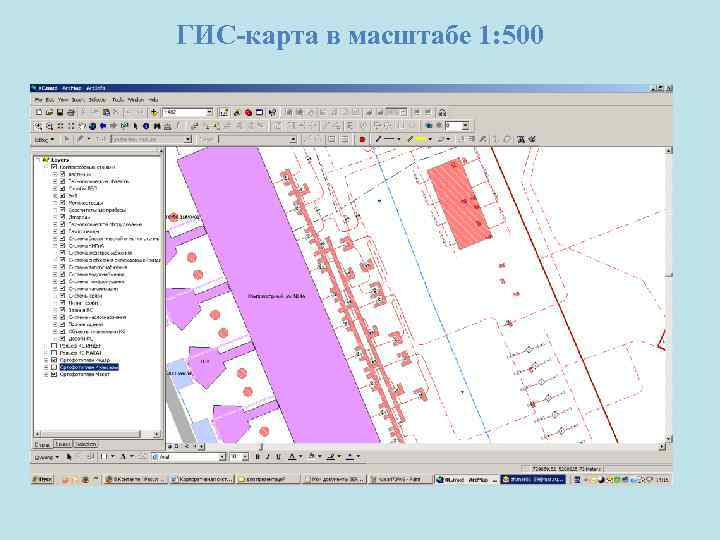
Task: Open the Drawing dropdown menu
Action: (47, 457)
